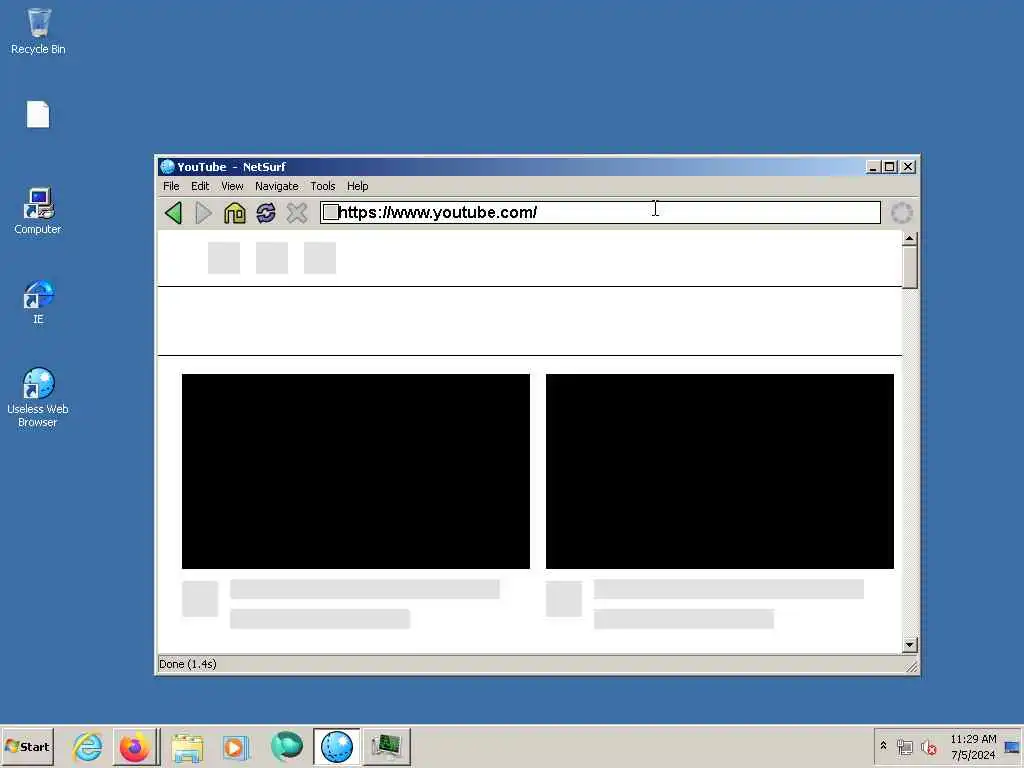This screenshot has height=768, width=1024.
Task: Open the media player taskbar icon
Action: coord(236,748)
